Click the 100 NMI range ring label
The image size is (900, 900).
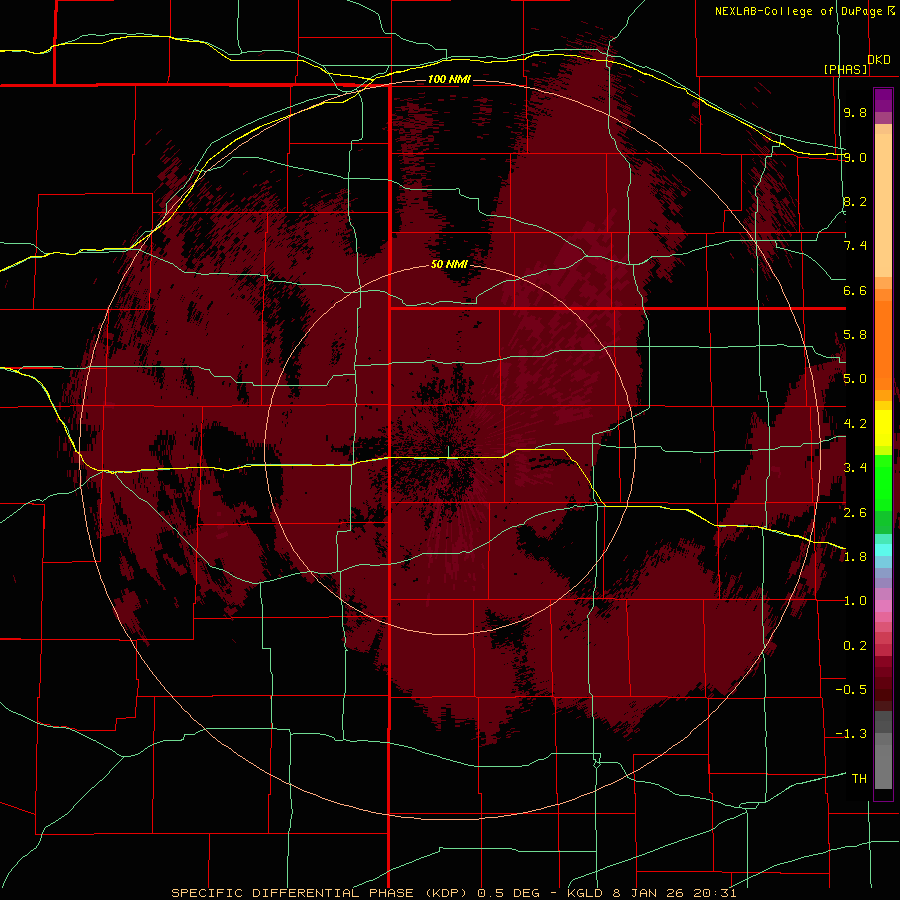coord(449,79)
